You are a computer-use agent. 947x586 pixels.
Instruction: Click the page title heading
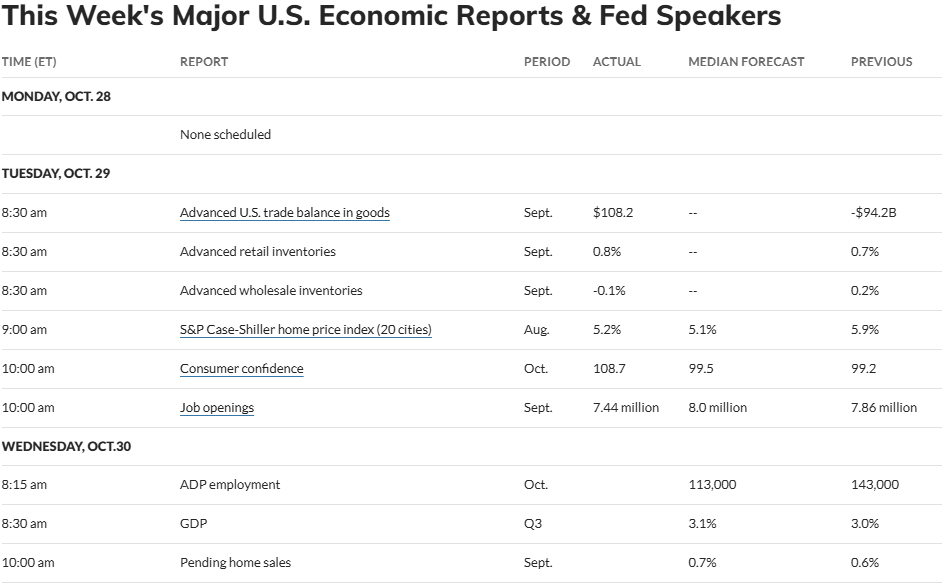391,16
